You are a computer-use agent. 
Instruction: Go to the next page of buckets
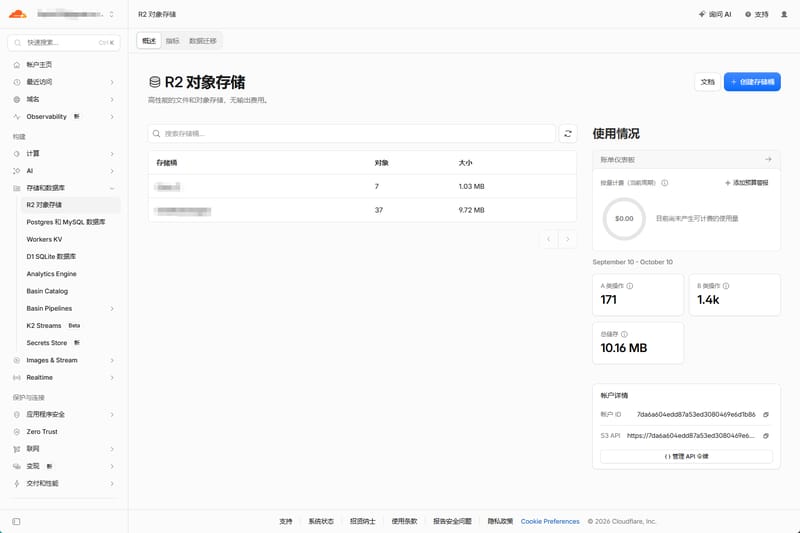[567, 239]
